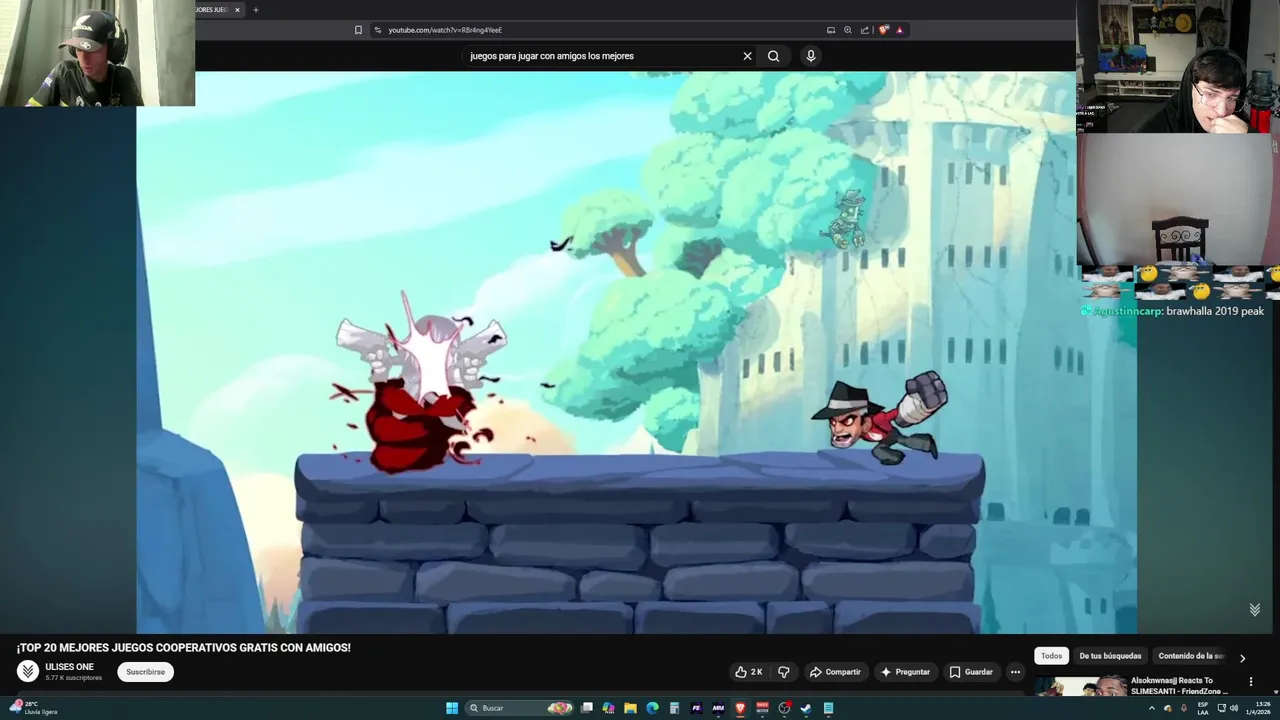Open the Windows Start menu
The image size is (1280, 720).
452,708
